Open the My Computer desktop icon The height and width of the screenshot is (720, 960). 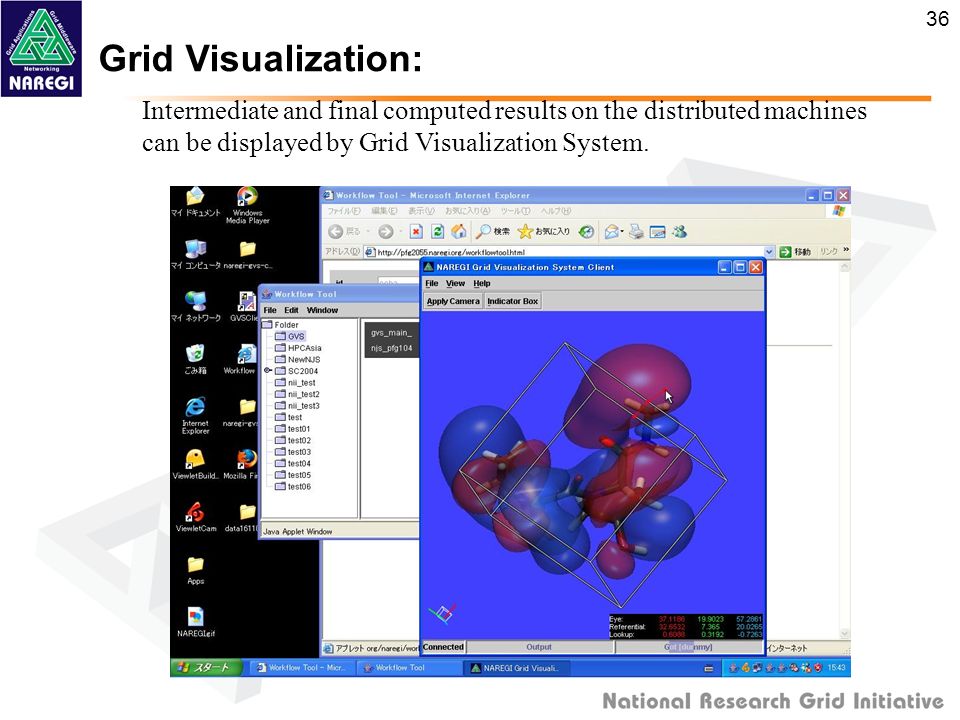(x=195, y=254)
